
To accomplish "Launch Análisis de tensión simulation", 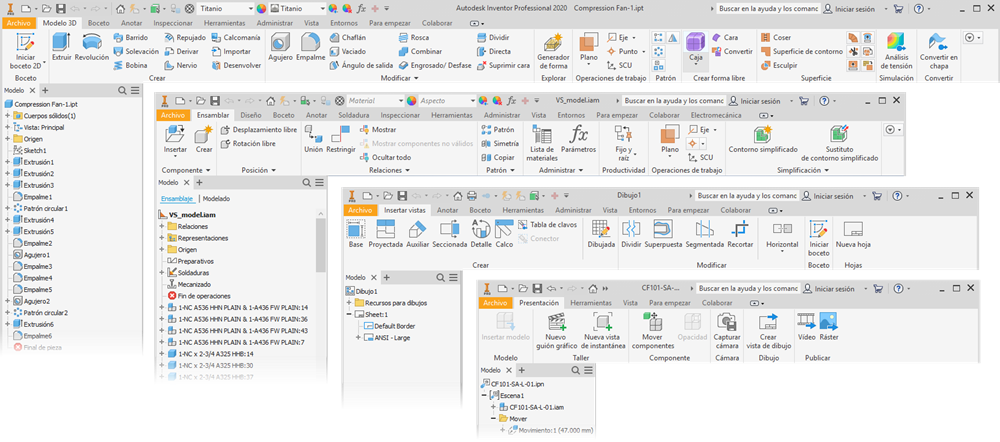I will [x=896, y=51].
